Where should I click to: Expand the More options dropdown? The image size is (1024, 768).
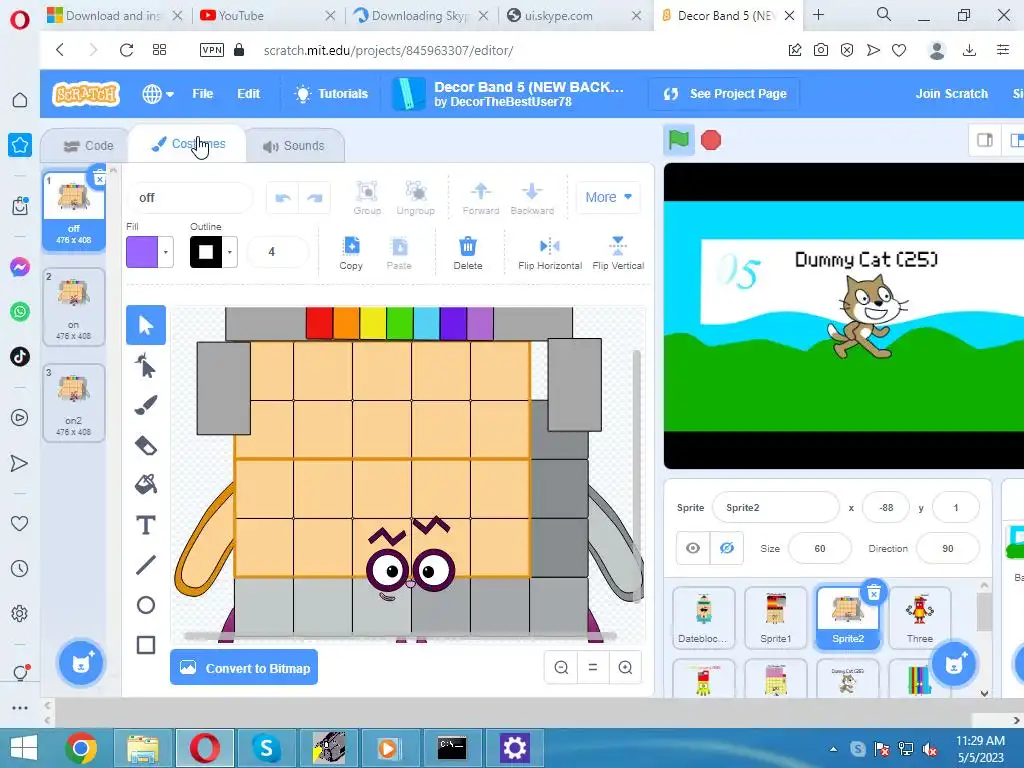pyautogui.click(x=608, y=197)
